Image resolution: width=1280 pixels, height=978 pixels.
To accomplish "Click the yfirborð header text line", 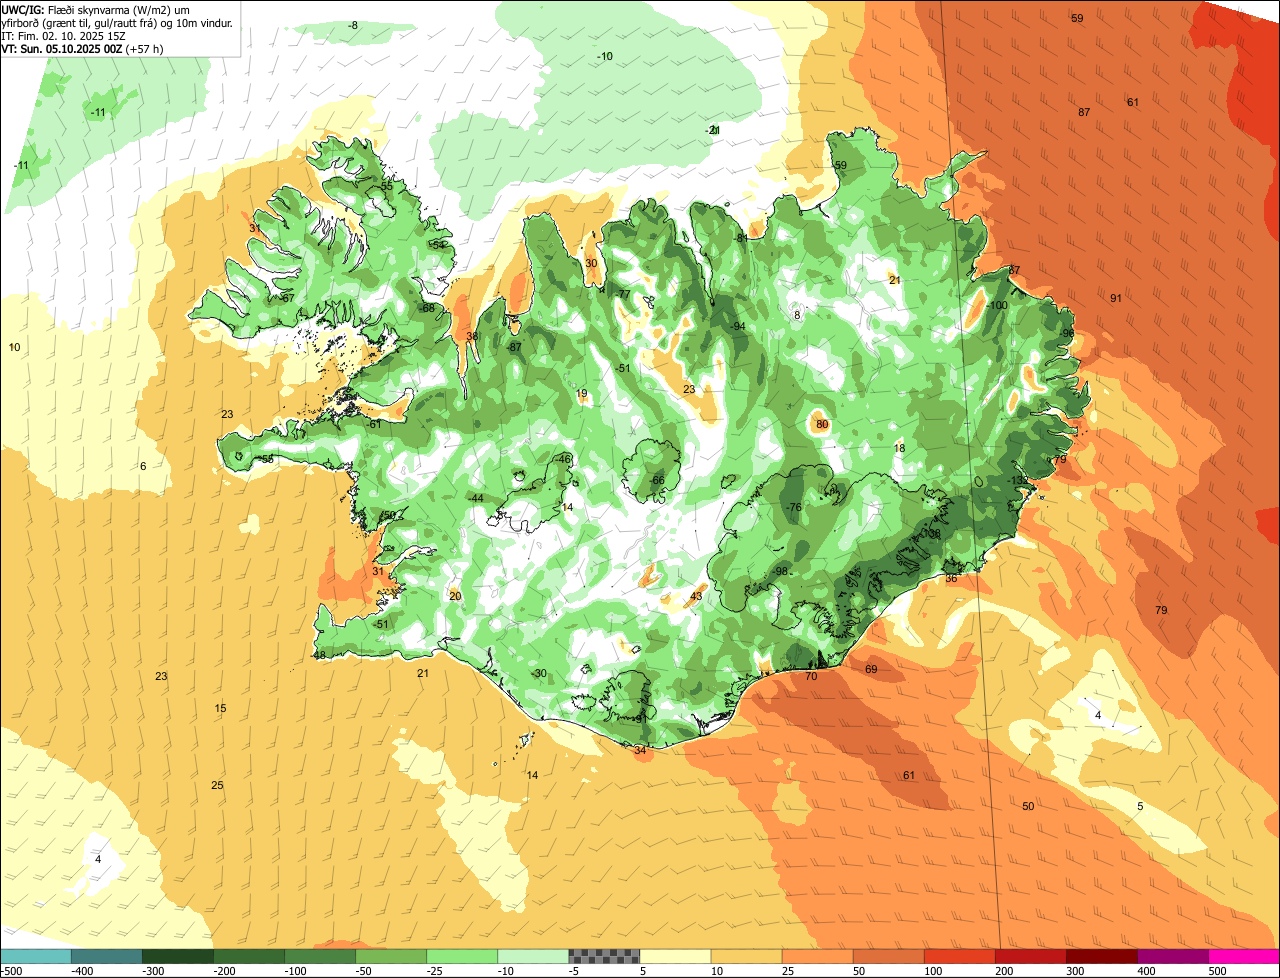I will tap(117, 22).
